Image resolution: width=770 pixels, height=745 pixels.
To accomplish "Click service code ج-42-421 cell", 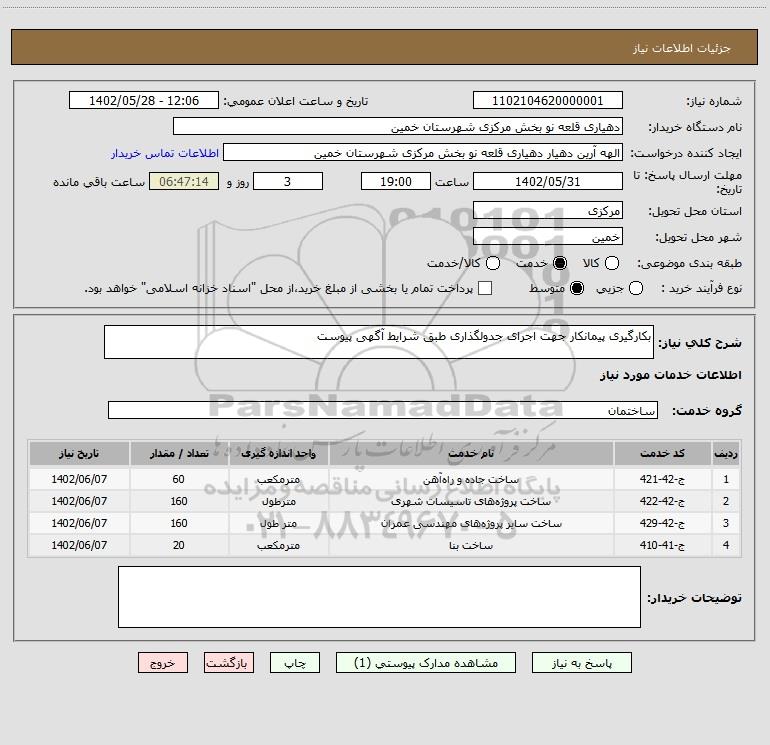I will coord(662,479).
